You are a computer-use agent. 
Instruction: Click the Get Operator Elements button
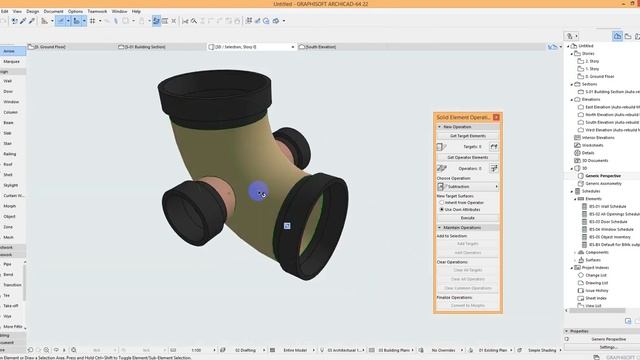click(x=468, y=157)
